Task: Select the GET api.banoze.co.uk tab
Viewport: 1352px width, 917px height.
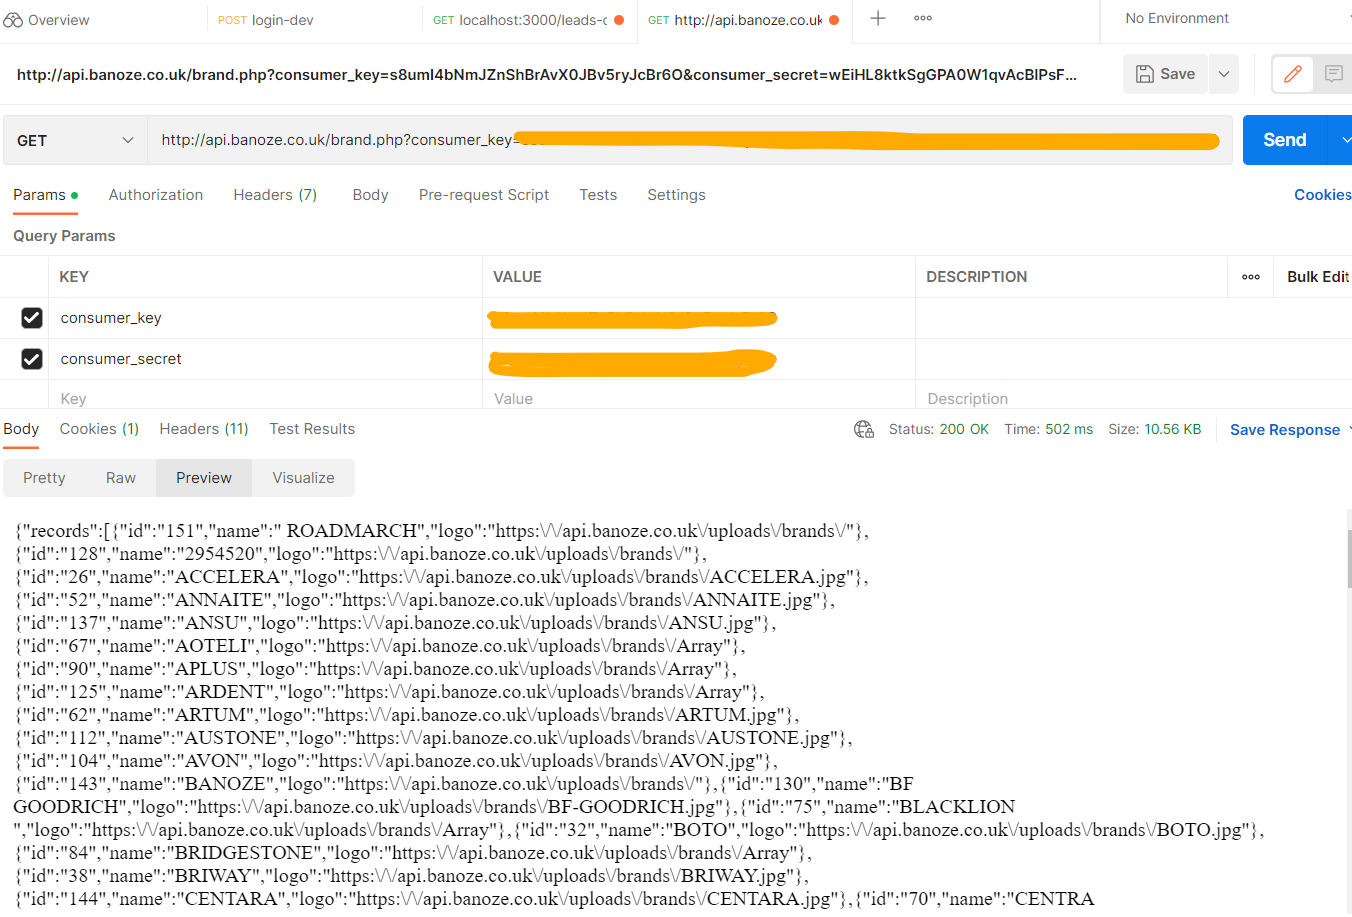Action: click(x=743, y=20)
